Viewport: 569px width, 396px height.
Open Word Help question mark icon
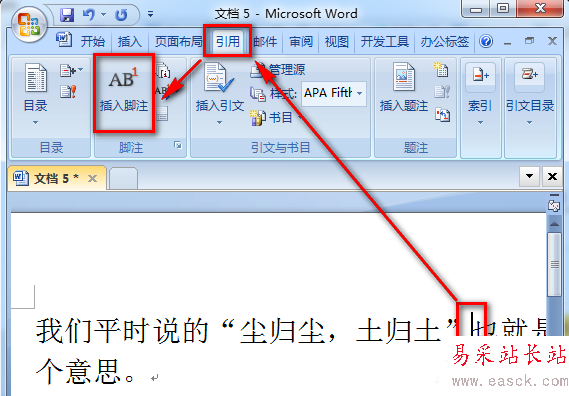(486, 41)
